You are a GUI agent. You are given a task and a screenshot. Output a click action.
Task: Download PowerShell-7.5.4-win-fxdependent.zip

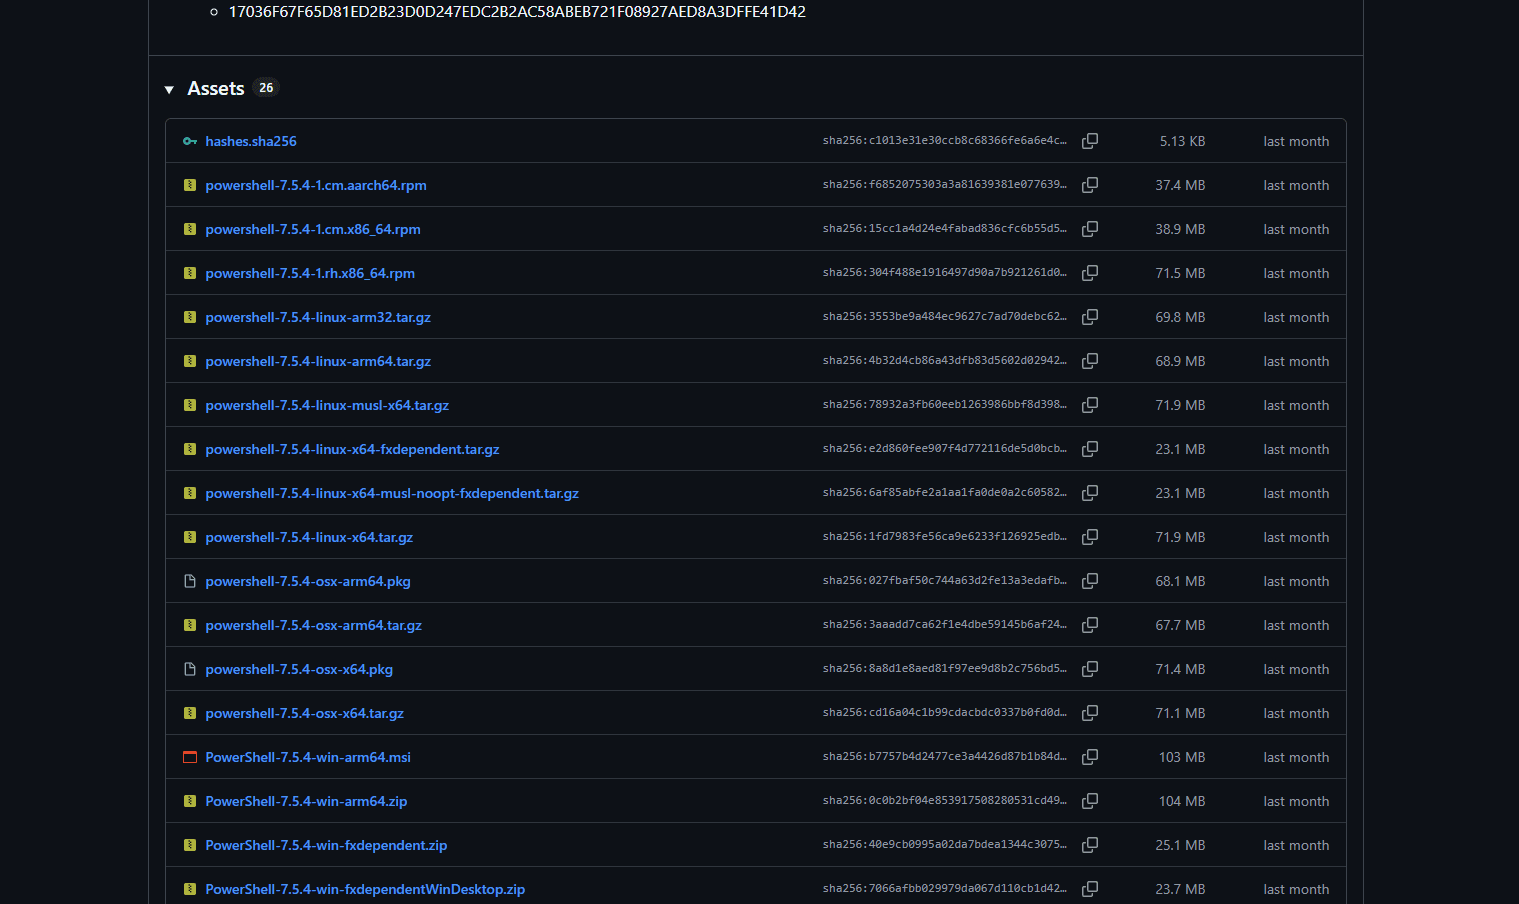click(x=326, y=845)
